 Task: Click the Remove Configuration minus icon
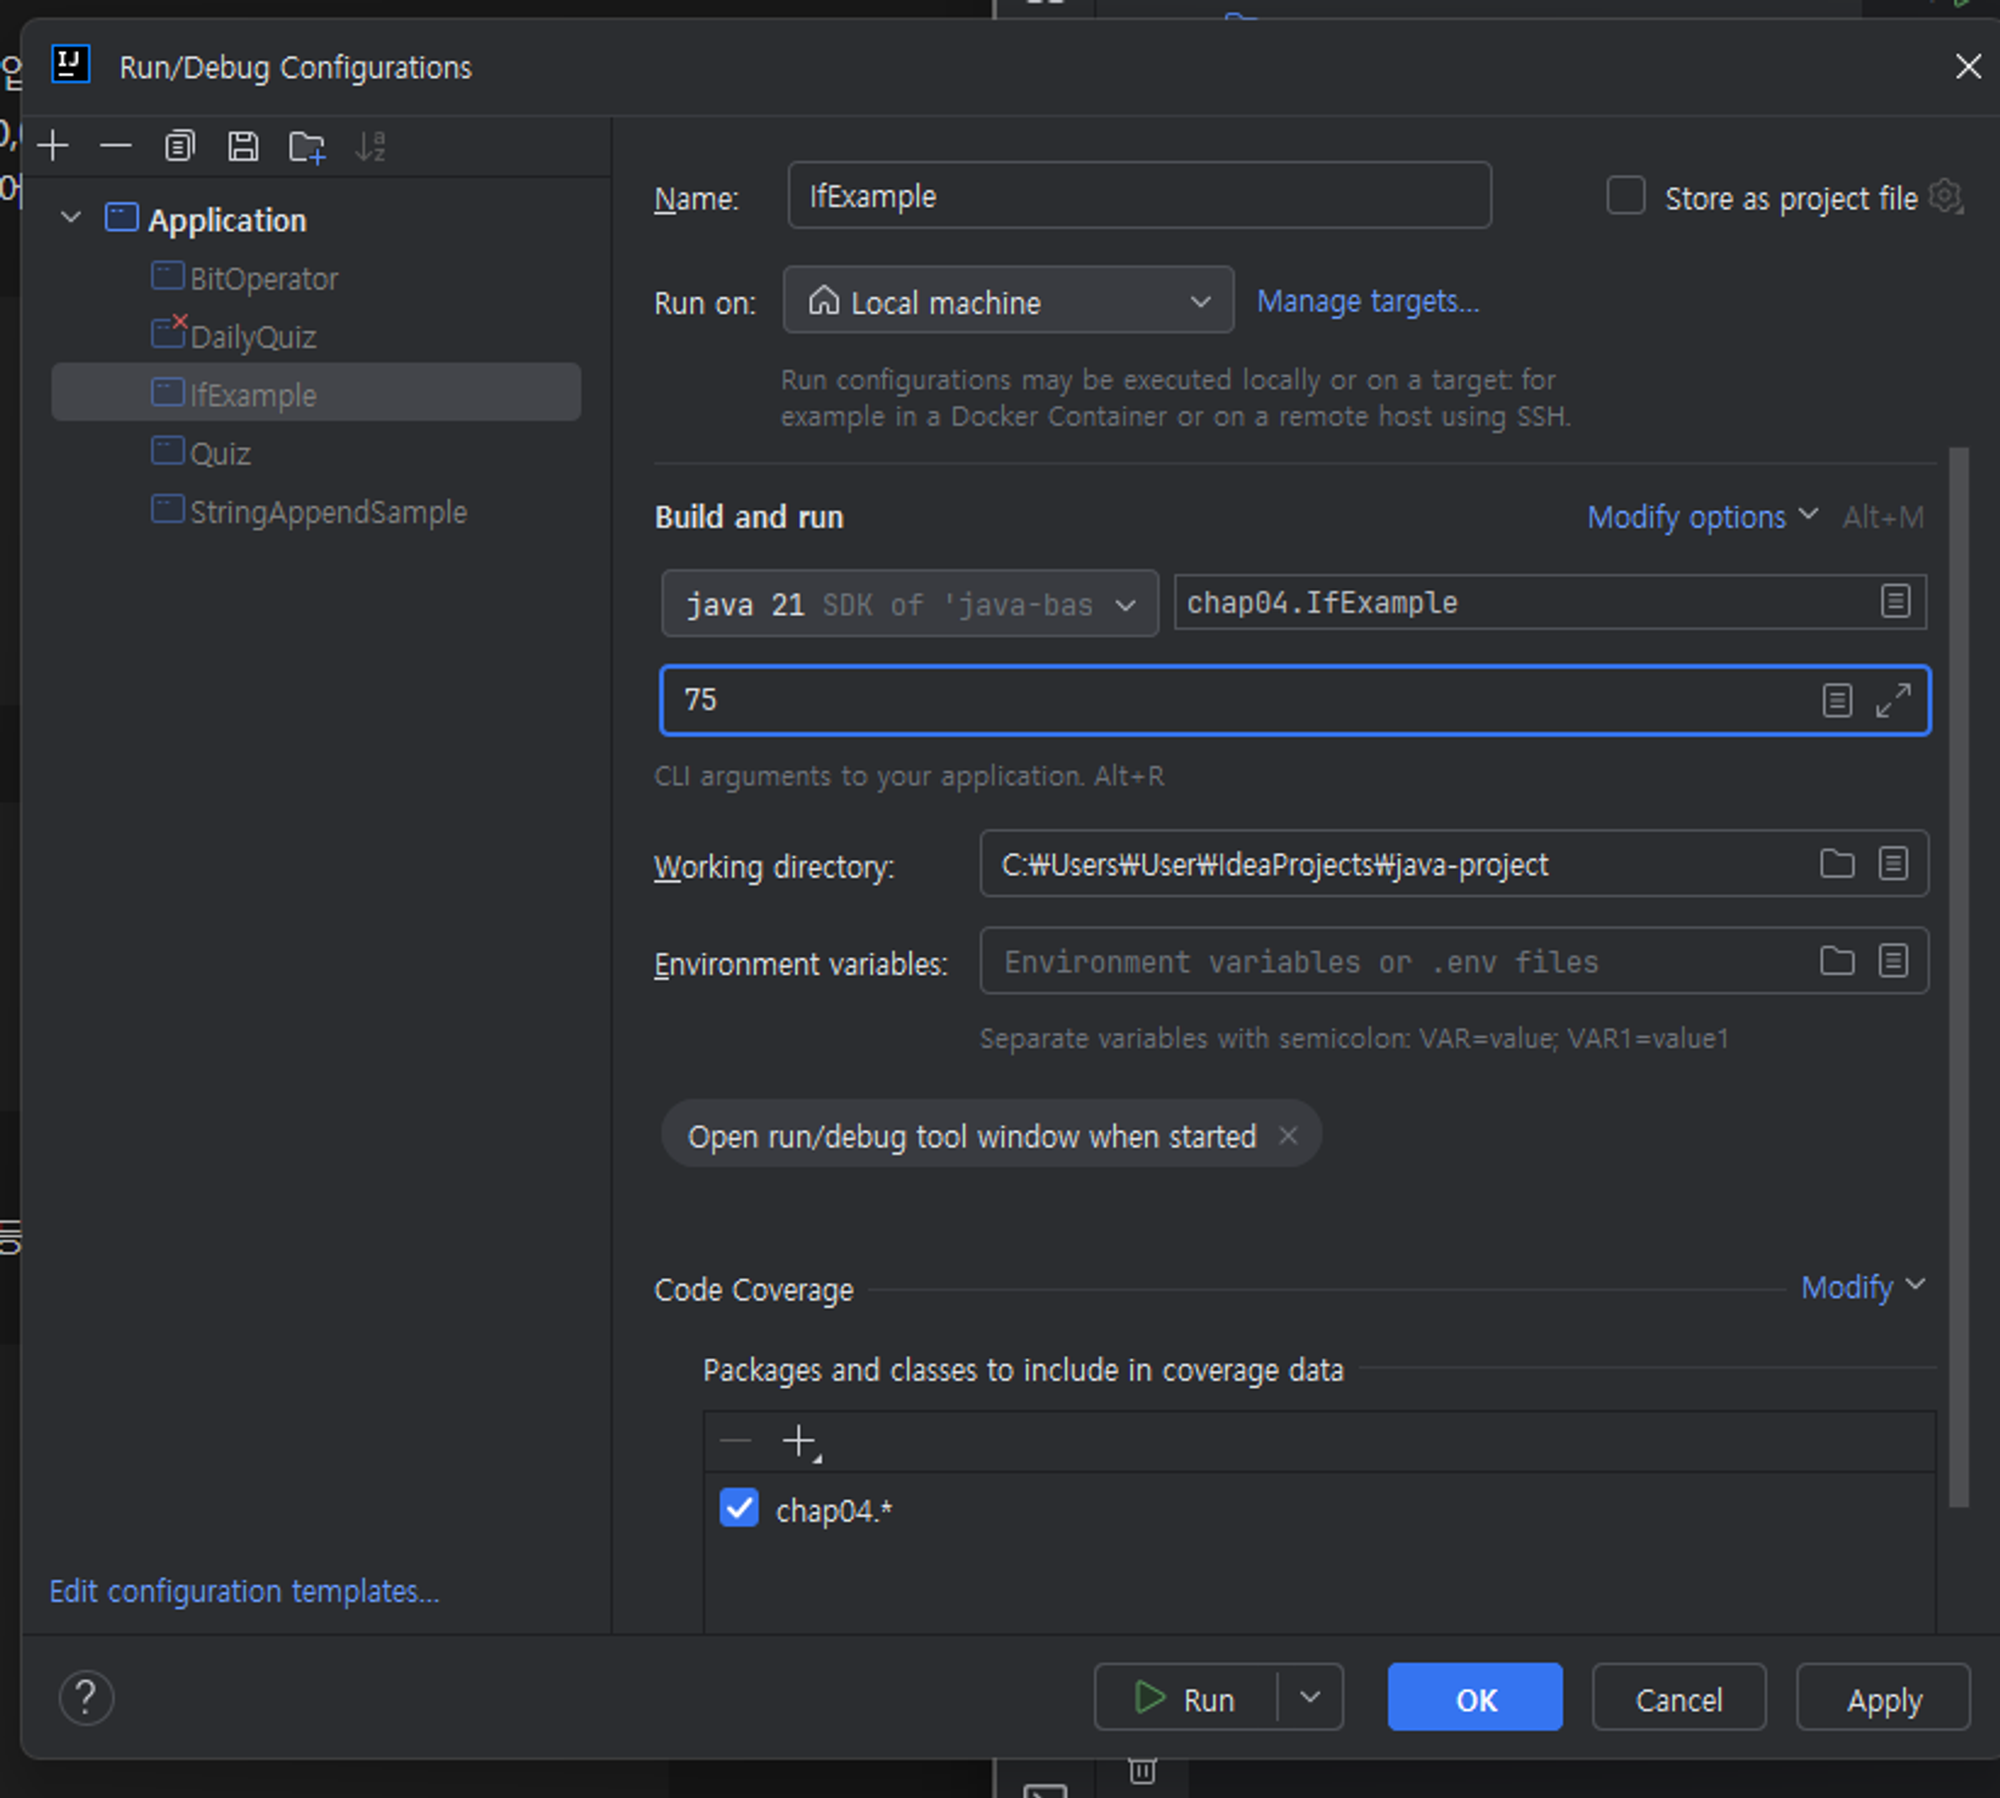[116, 147]
